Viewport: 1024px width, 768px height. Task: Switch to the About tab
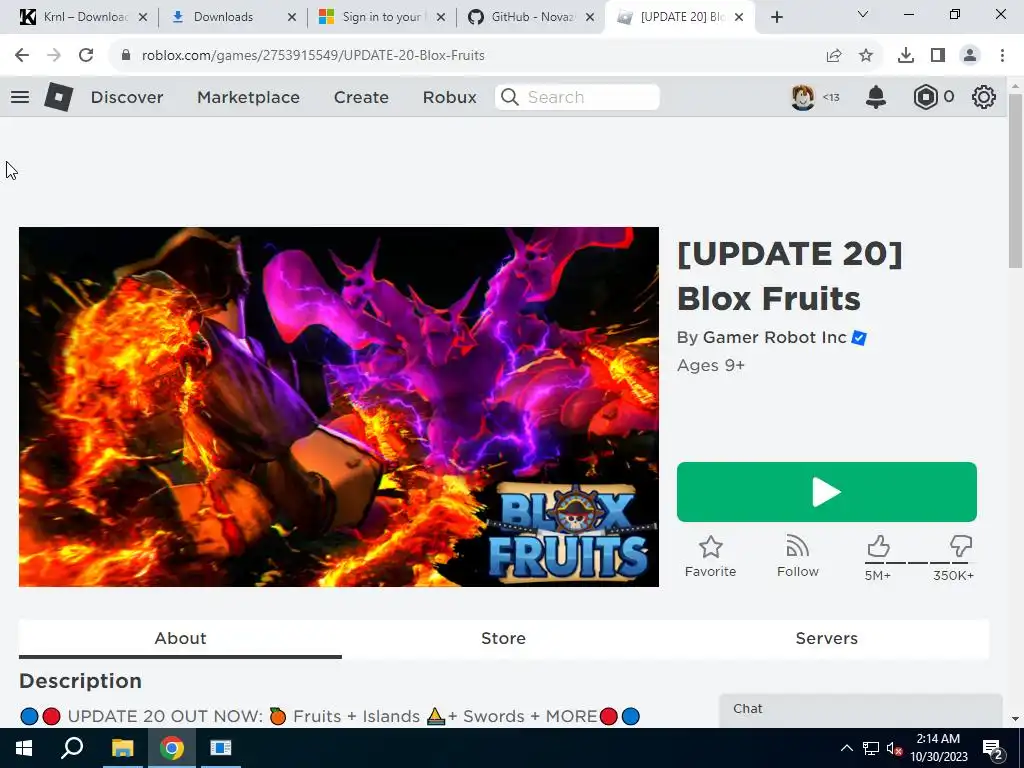(x=180, y=638)
